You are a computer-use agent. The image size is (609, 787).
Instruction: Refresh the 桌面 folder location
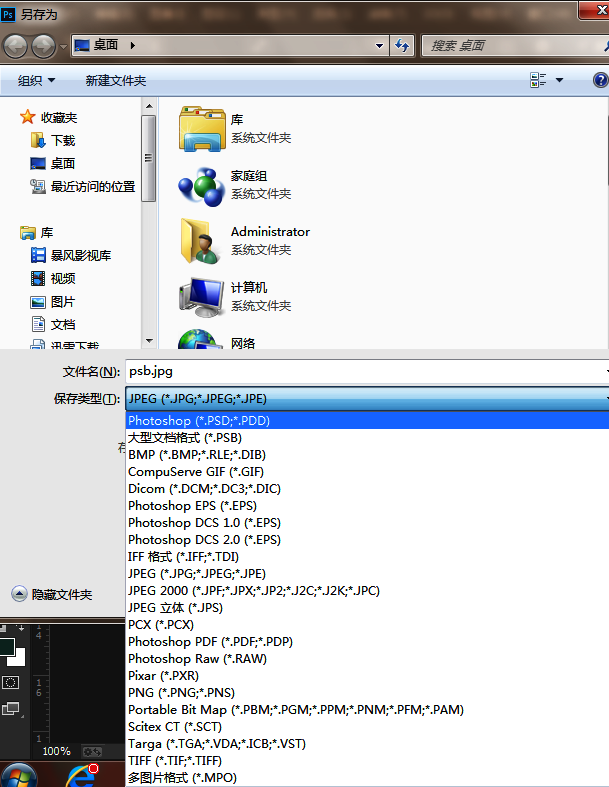(x=402, y=46)
